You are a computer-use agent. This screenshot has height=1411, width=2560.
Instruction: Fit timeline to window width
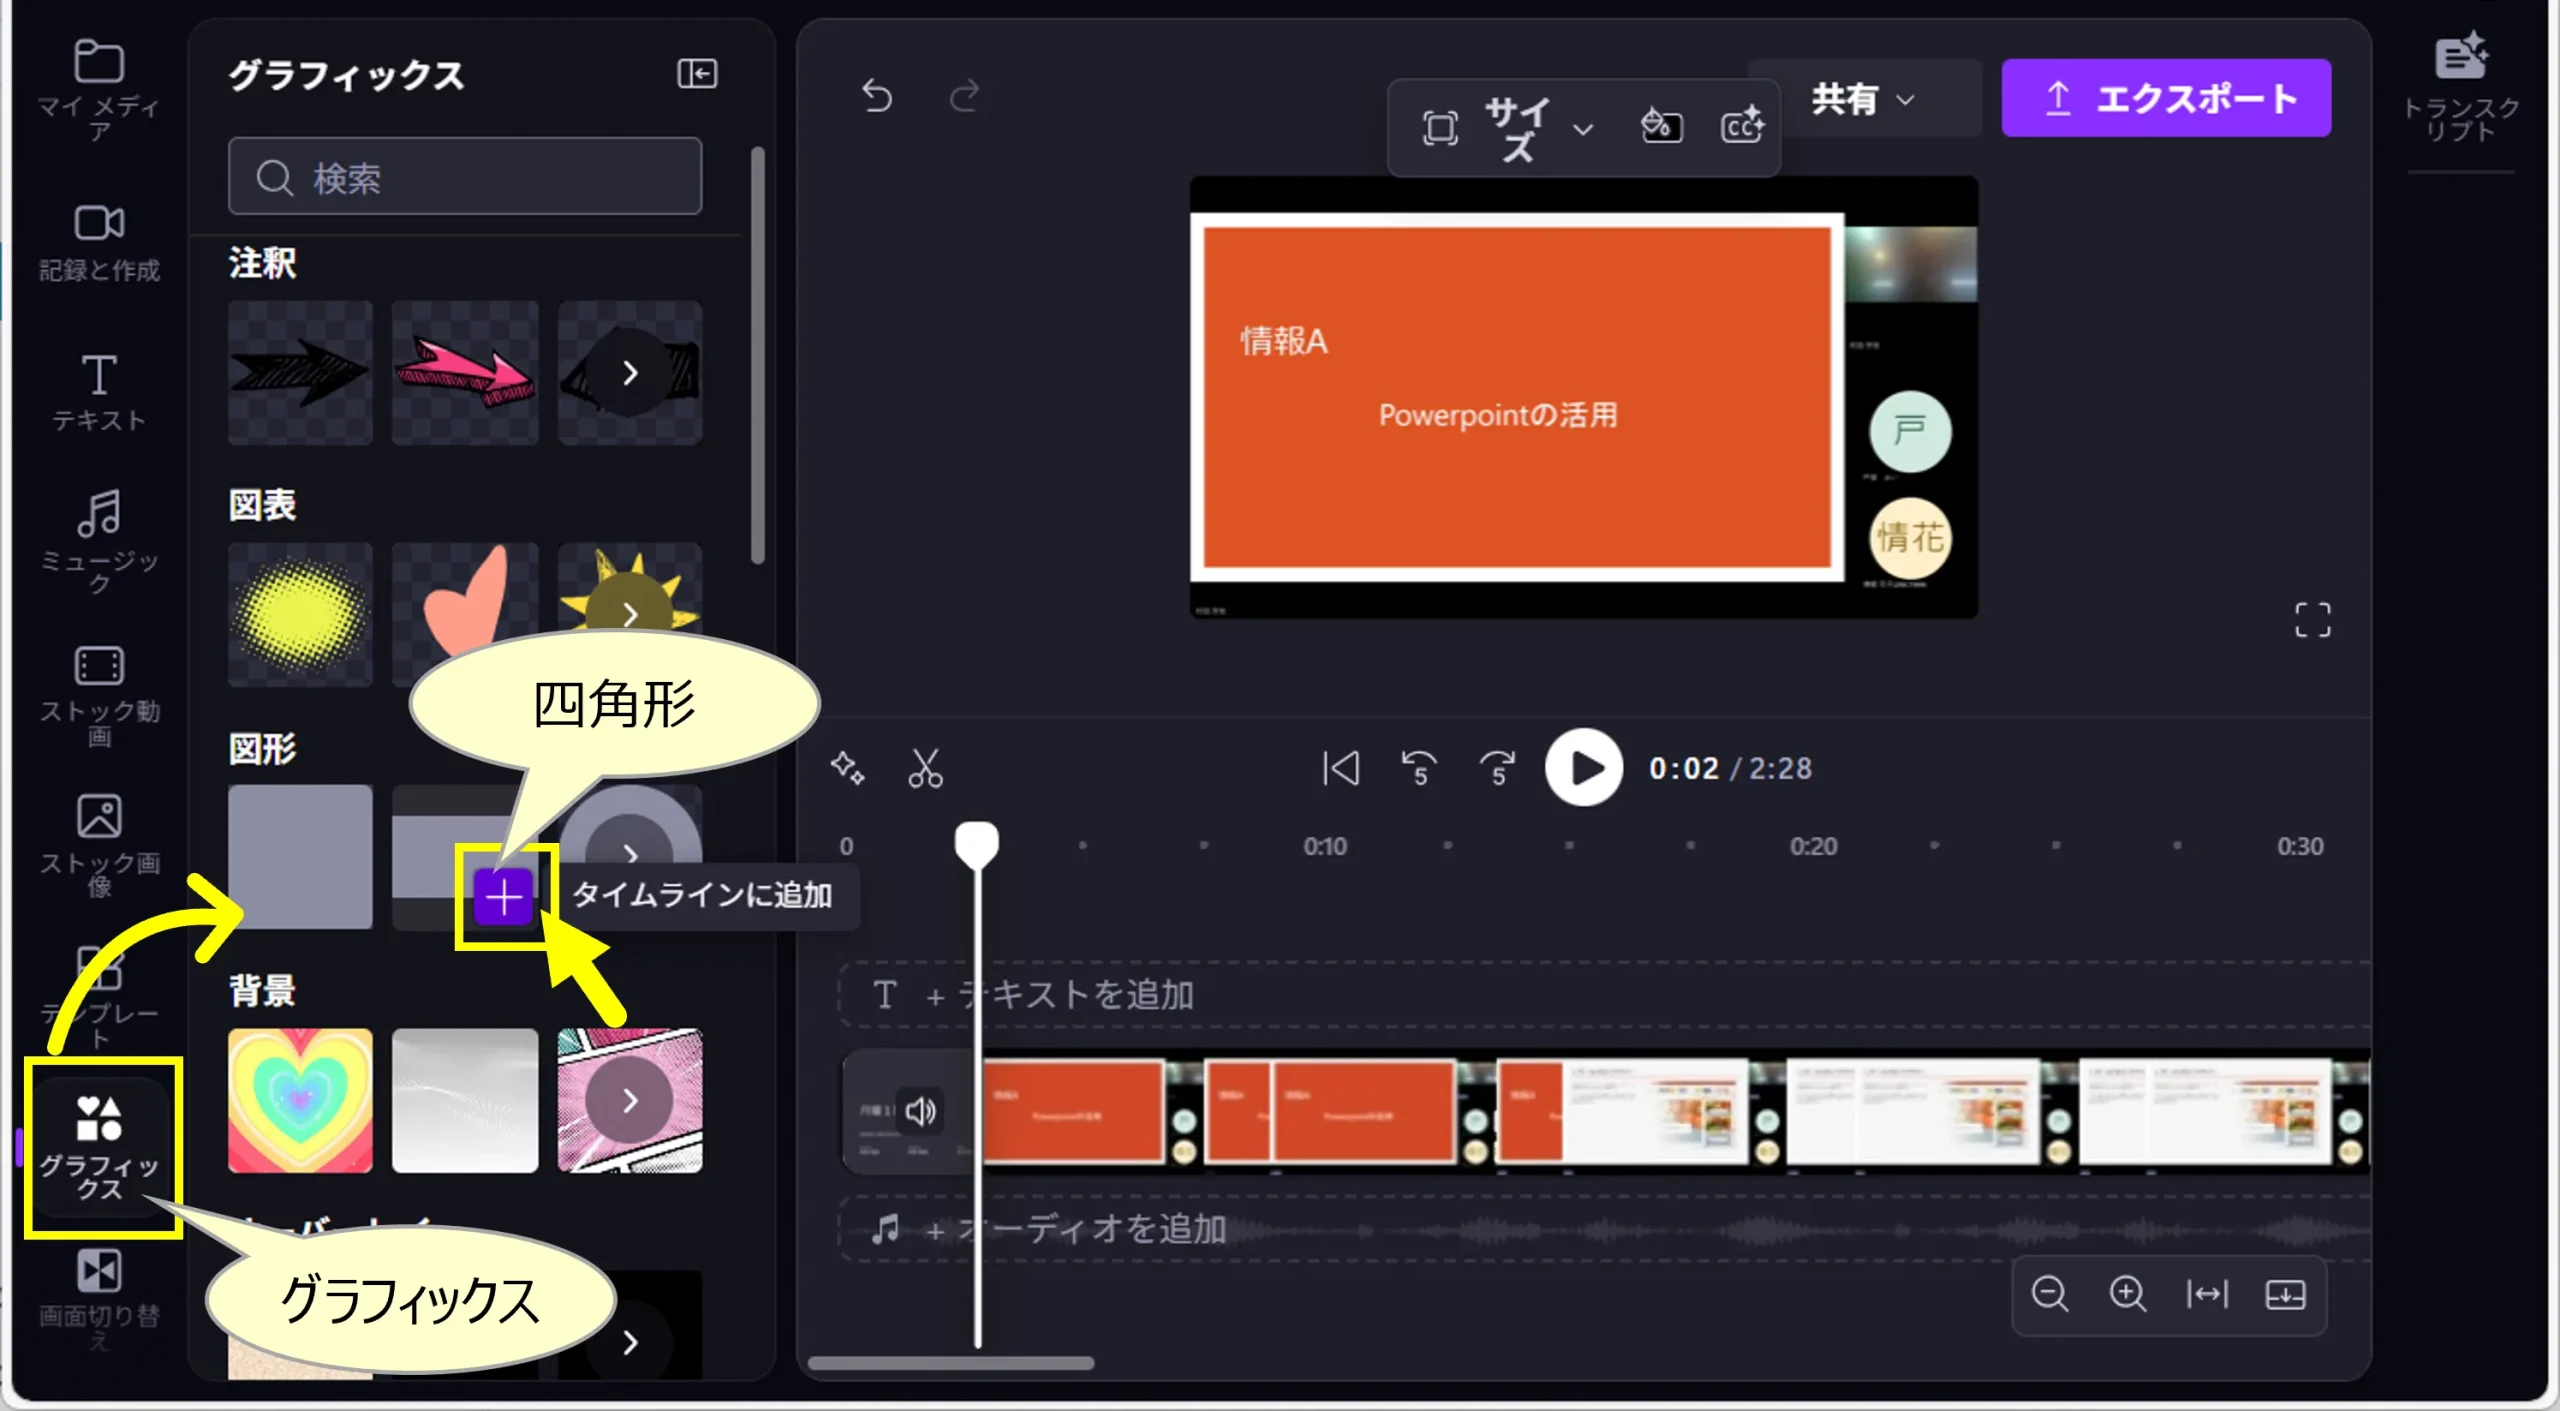point(2207,1294)
